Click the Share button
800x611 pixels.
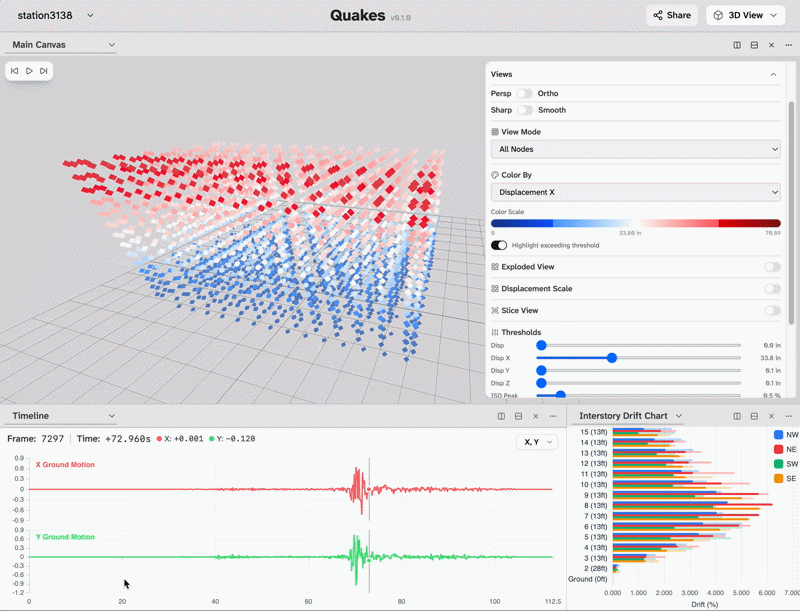point(670,15)
